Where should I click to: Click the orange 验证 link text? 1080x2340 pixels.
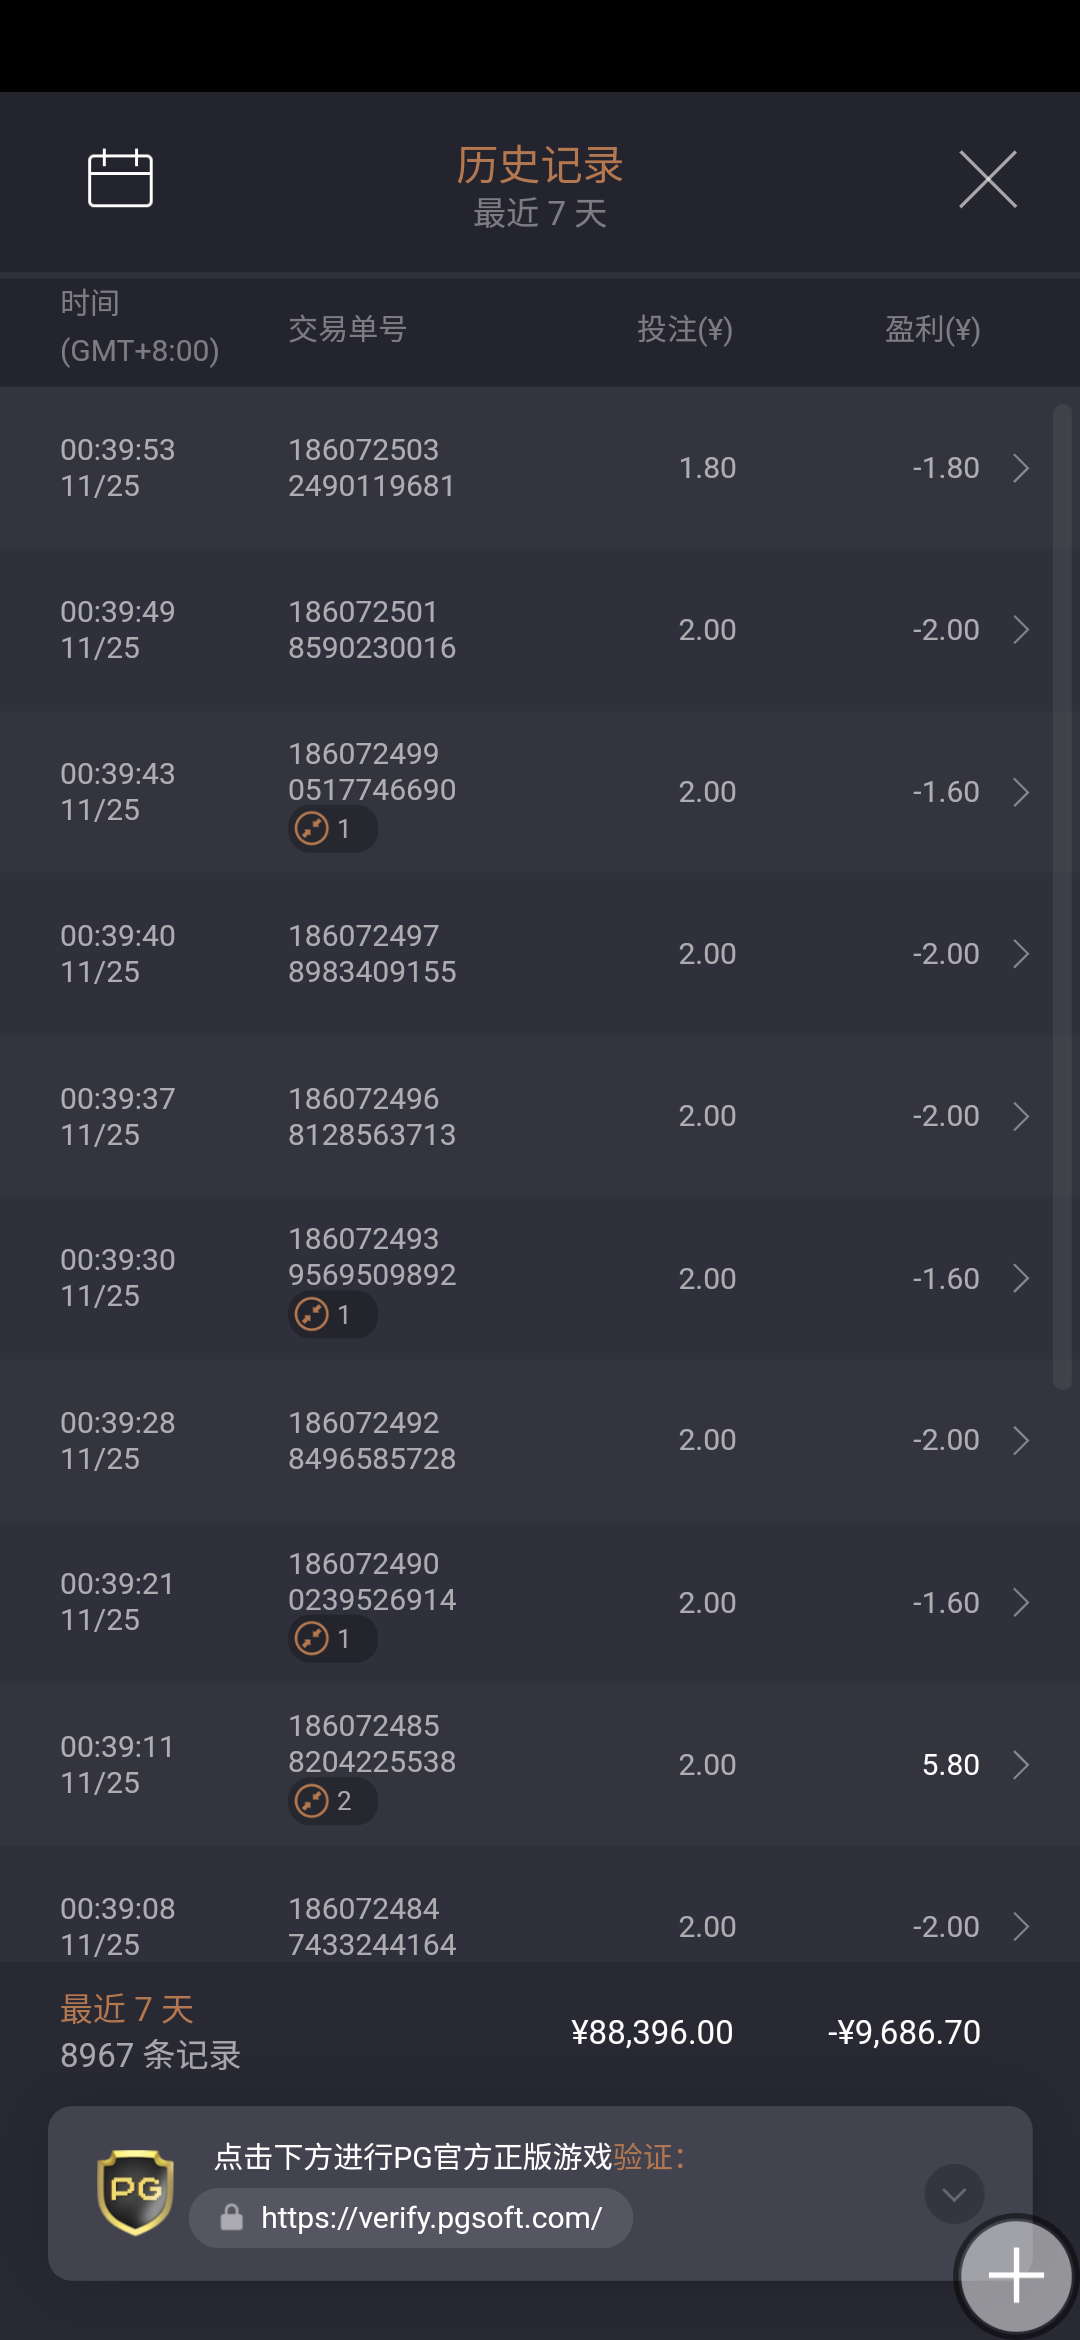tap(643, 2157)
